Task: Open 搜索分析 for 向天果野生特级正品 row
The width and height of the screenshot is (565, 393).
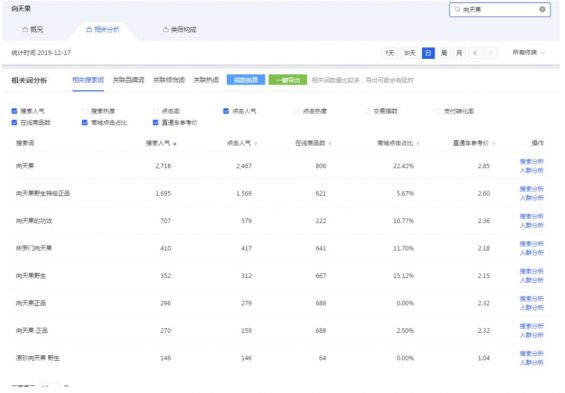Action: [531, 189]
